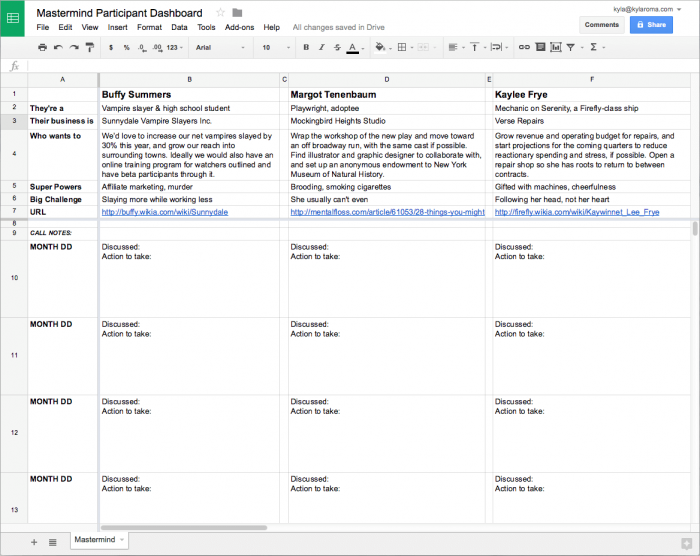Viewport: 700px width, 556px height.
Task: Click the horizontal scrollbar thumb
Action: 184,527
